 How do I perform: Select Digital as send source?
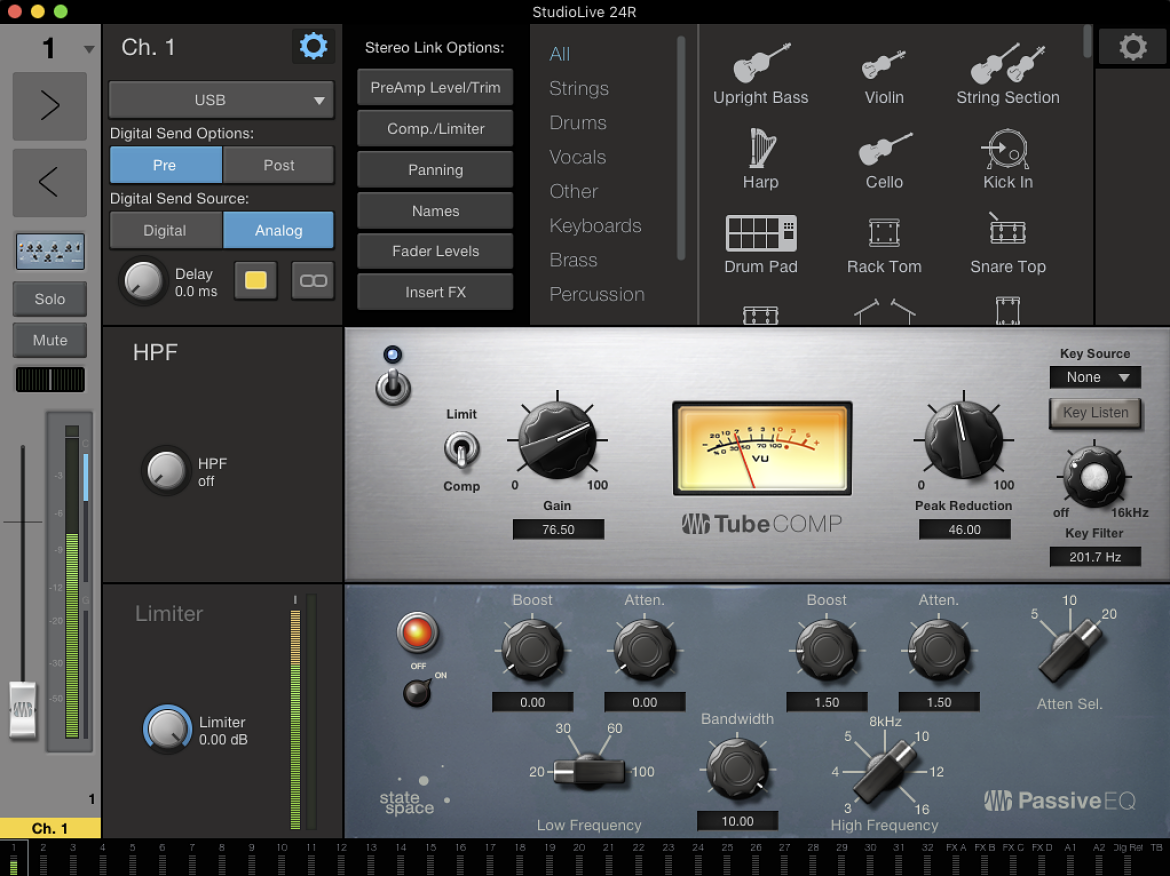(166, 231)
